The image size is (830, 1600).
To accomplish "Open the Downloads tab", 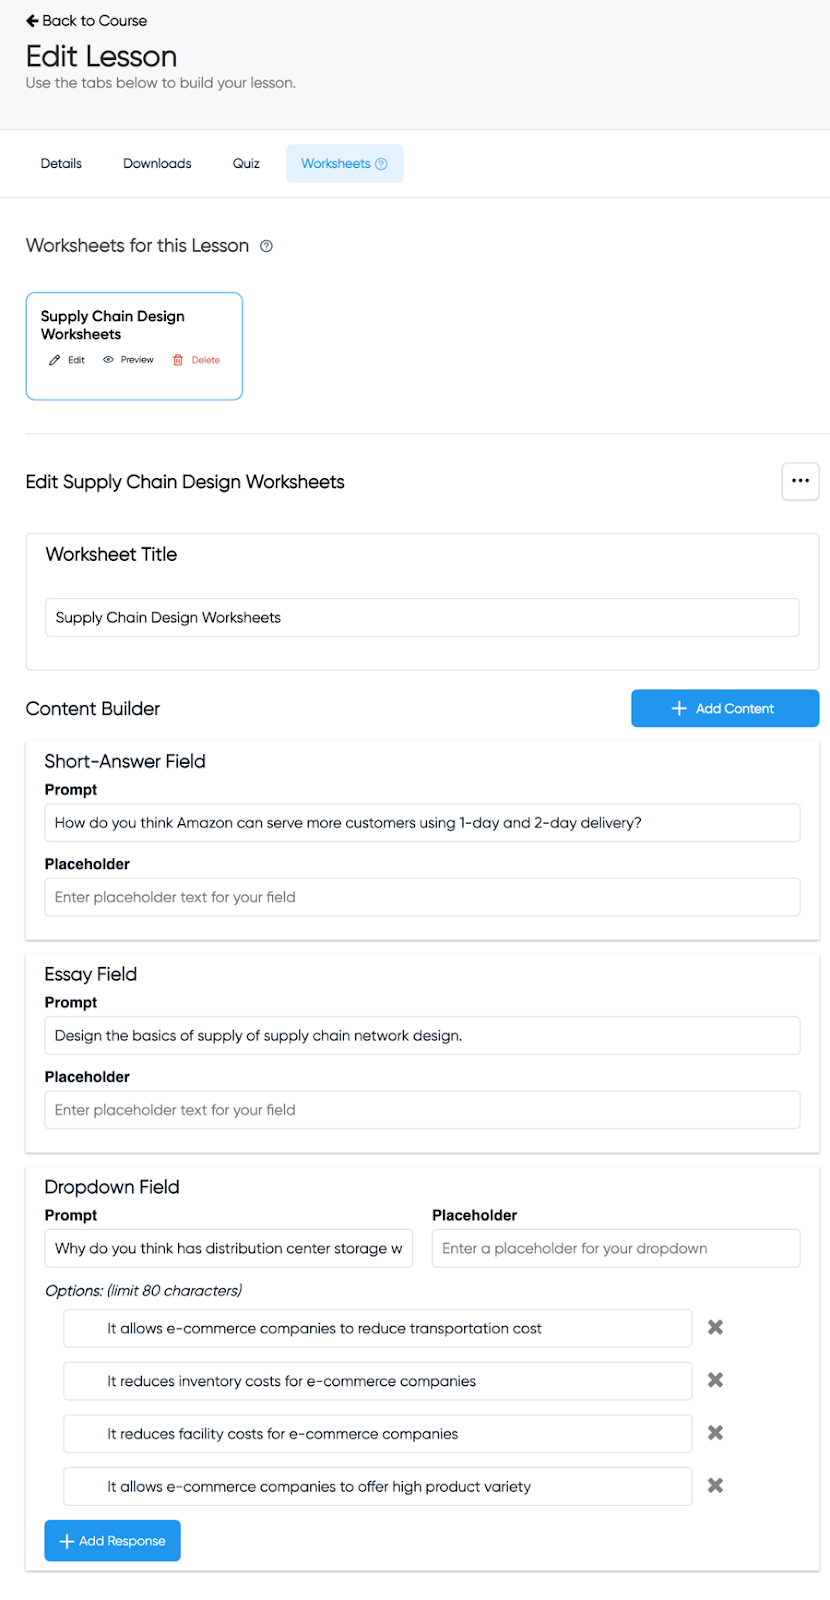I will (157, 164).
